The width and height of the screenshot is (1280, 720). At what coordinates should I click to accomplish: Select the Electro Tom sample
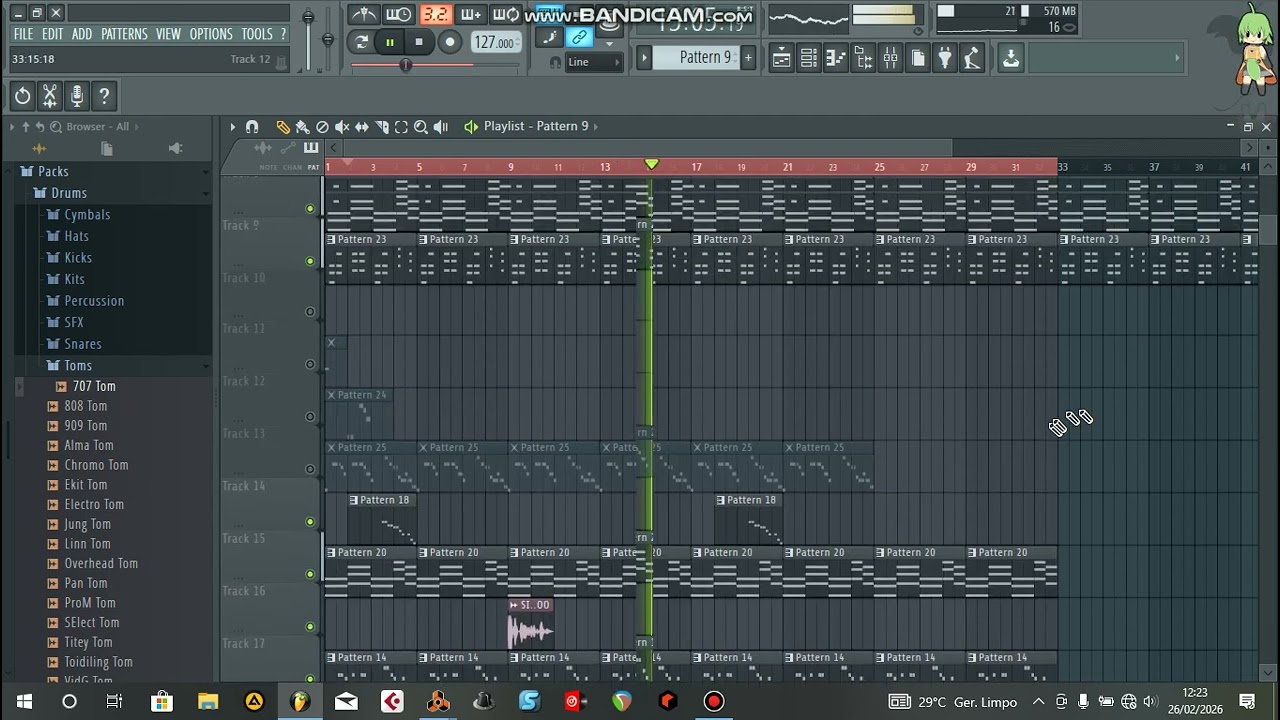click(94, 505)
